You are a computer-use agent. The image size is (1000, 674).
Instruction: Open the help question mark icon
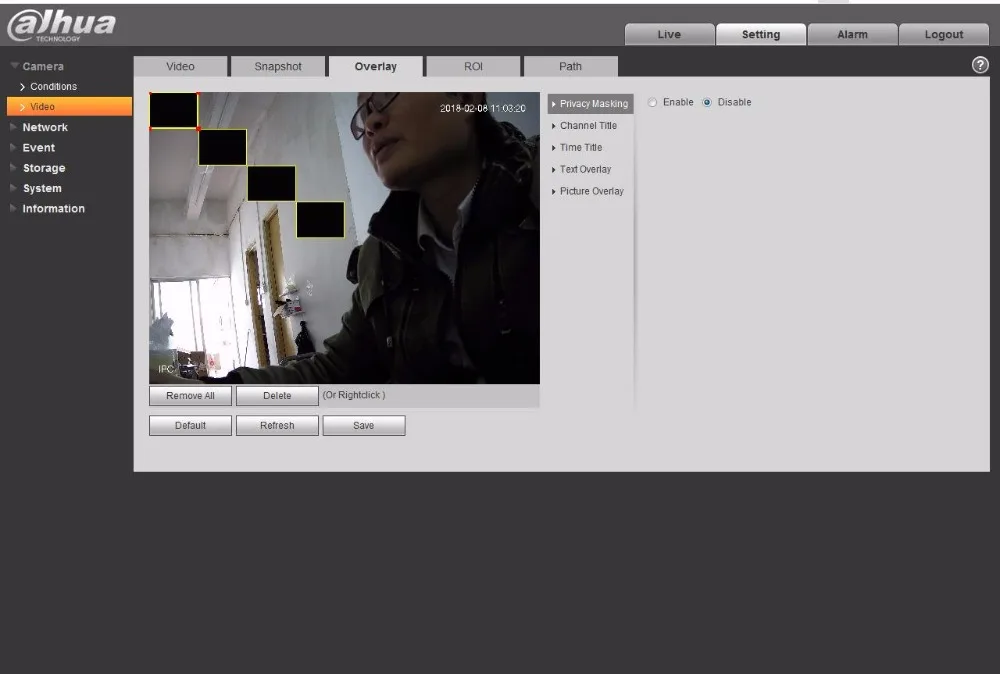tap(980, 65)
